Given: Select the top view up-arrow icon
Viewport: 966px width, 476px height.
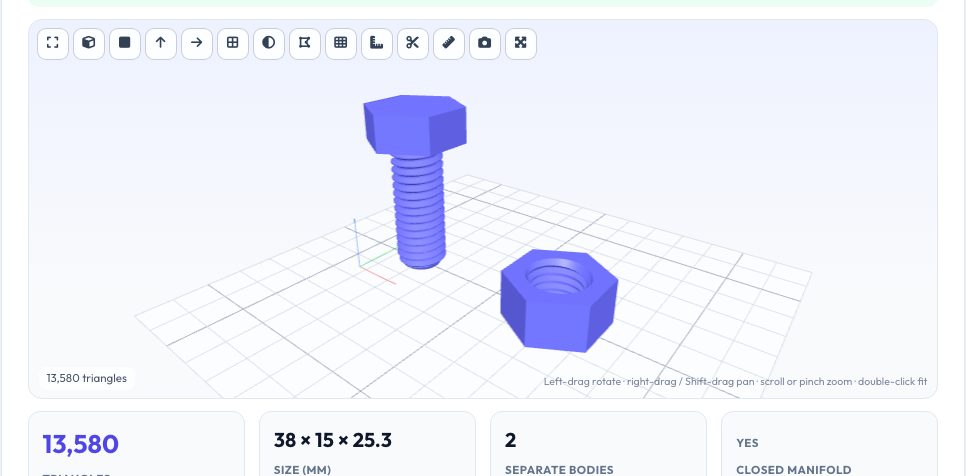Looking at the screenshot, I should click(x=161, y=43).
